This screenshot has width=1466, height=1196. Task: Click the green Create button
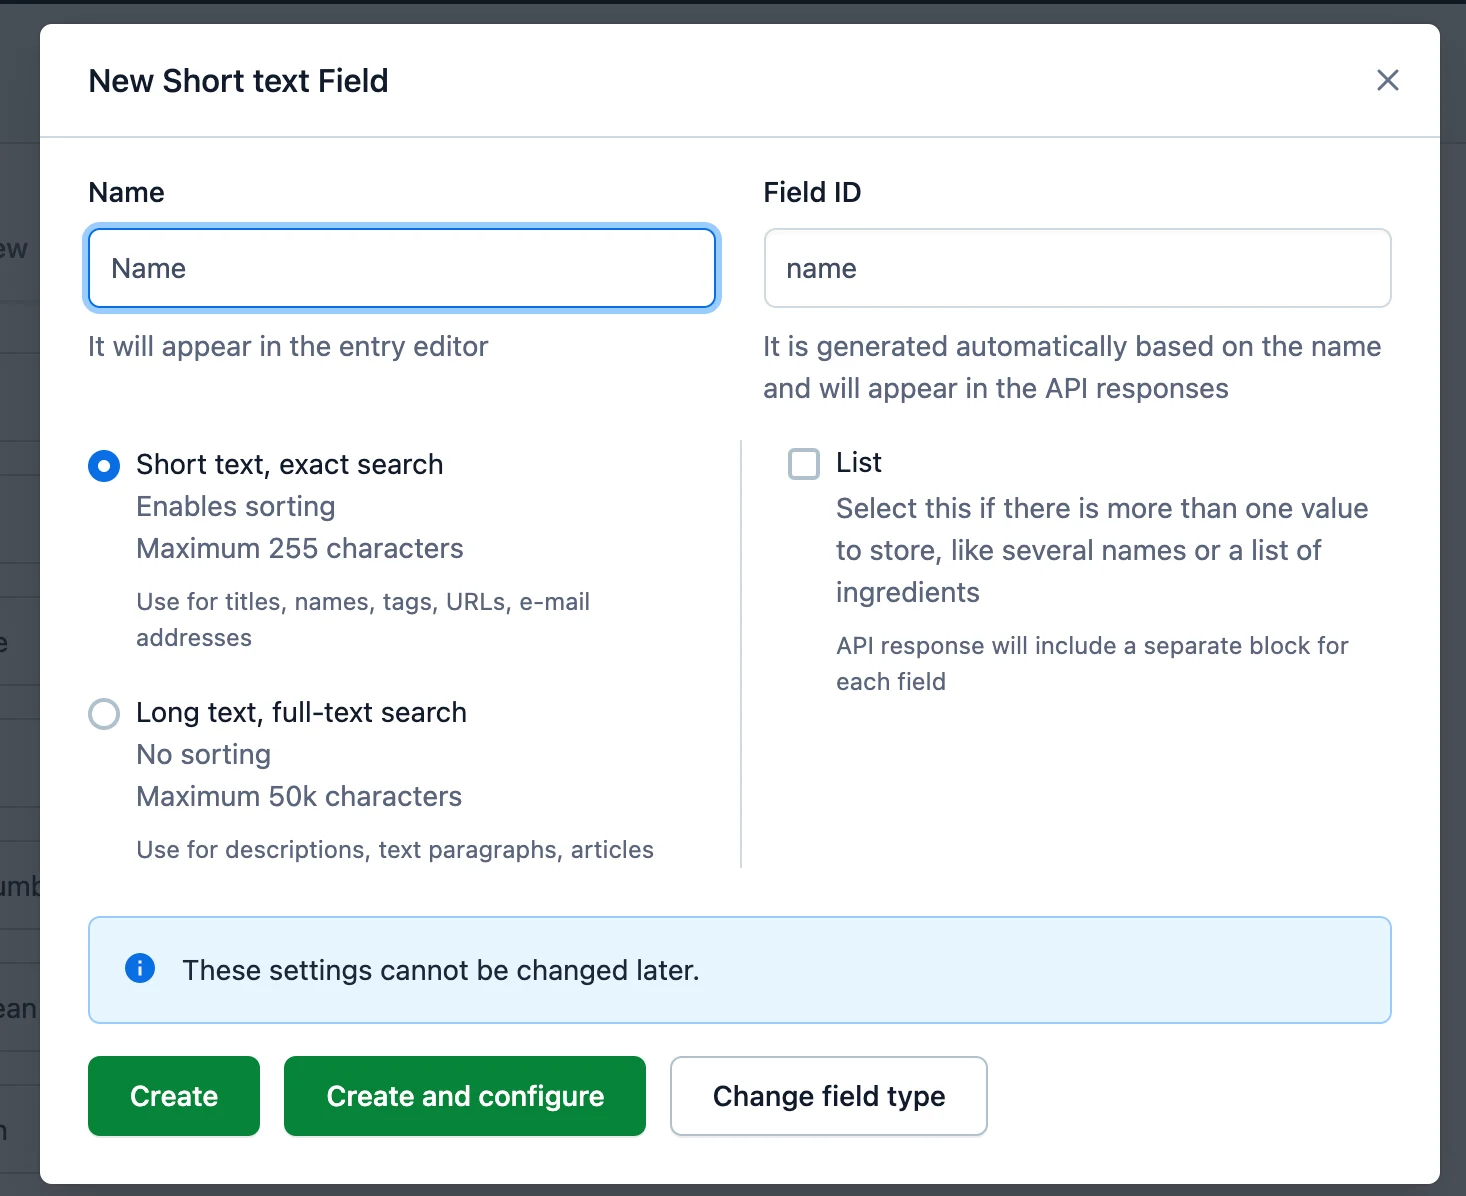pyautogui.click(x=174, y=1096)
